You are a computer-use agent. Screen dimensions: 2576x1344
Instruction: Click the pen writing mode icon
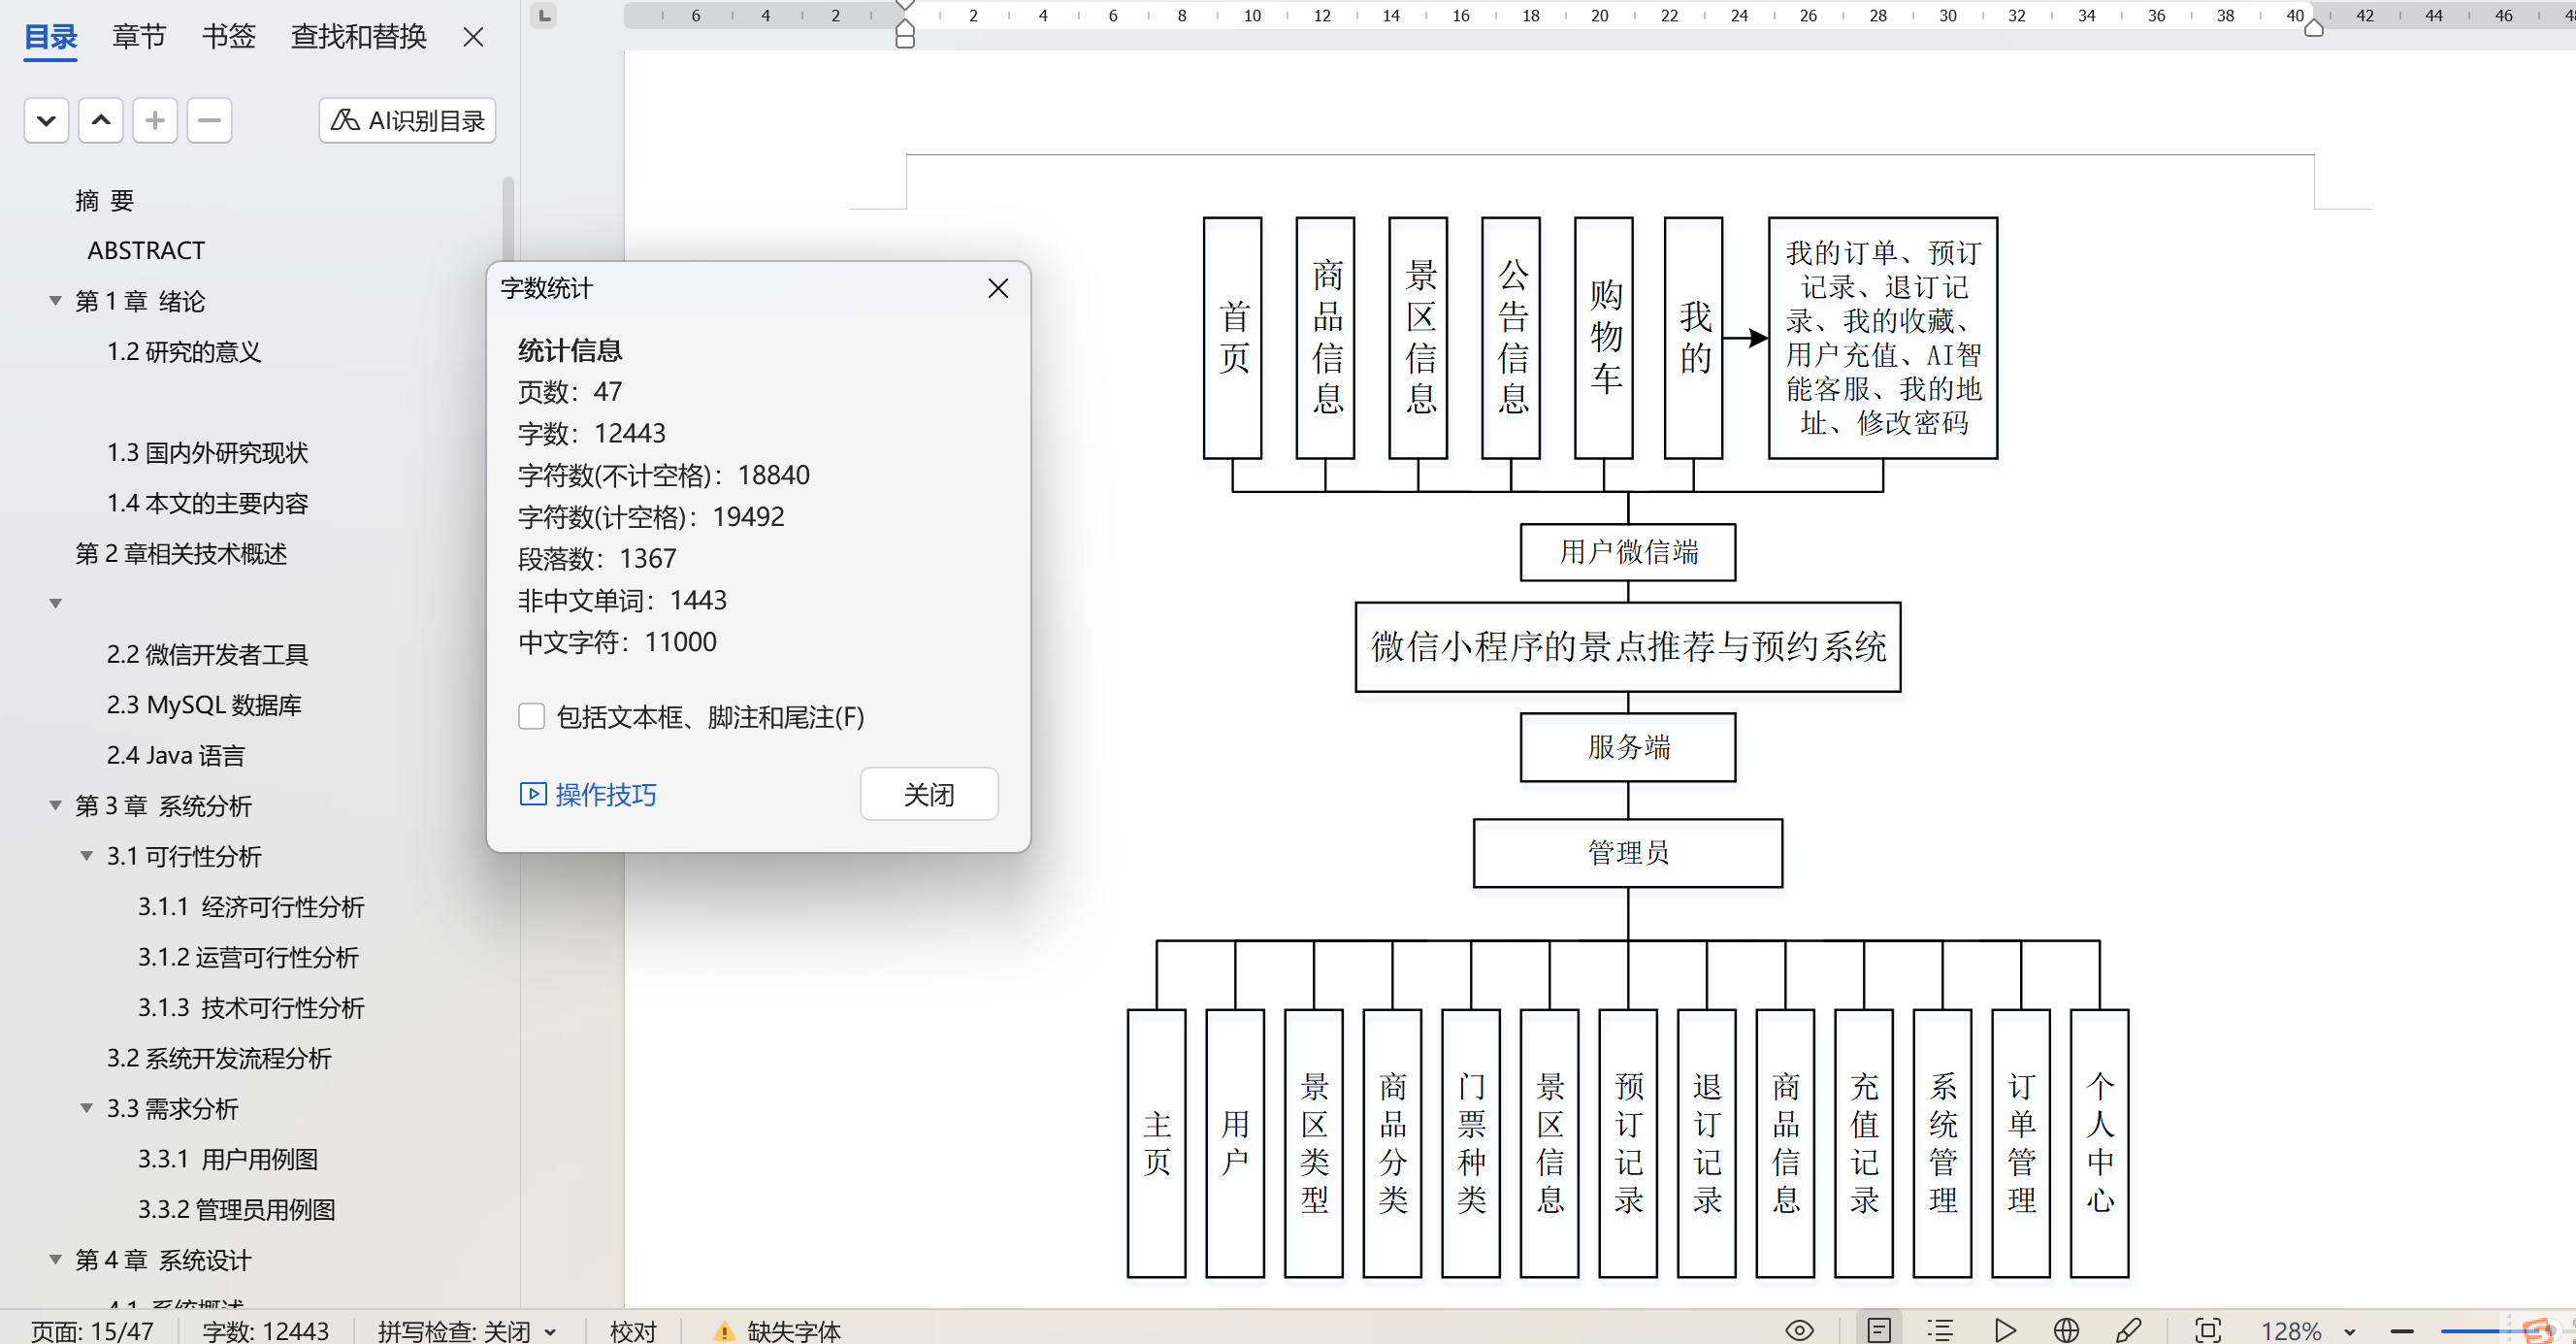click(2128, 1330)
